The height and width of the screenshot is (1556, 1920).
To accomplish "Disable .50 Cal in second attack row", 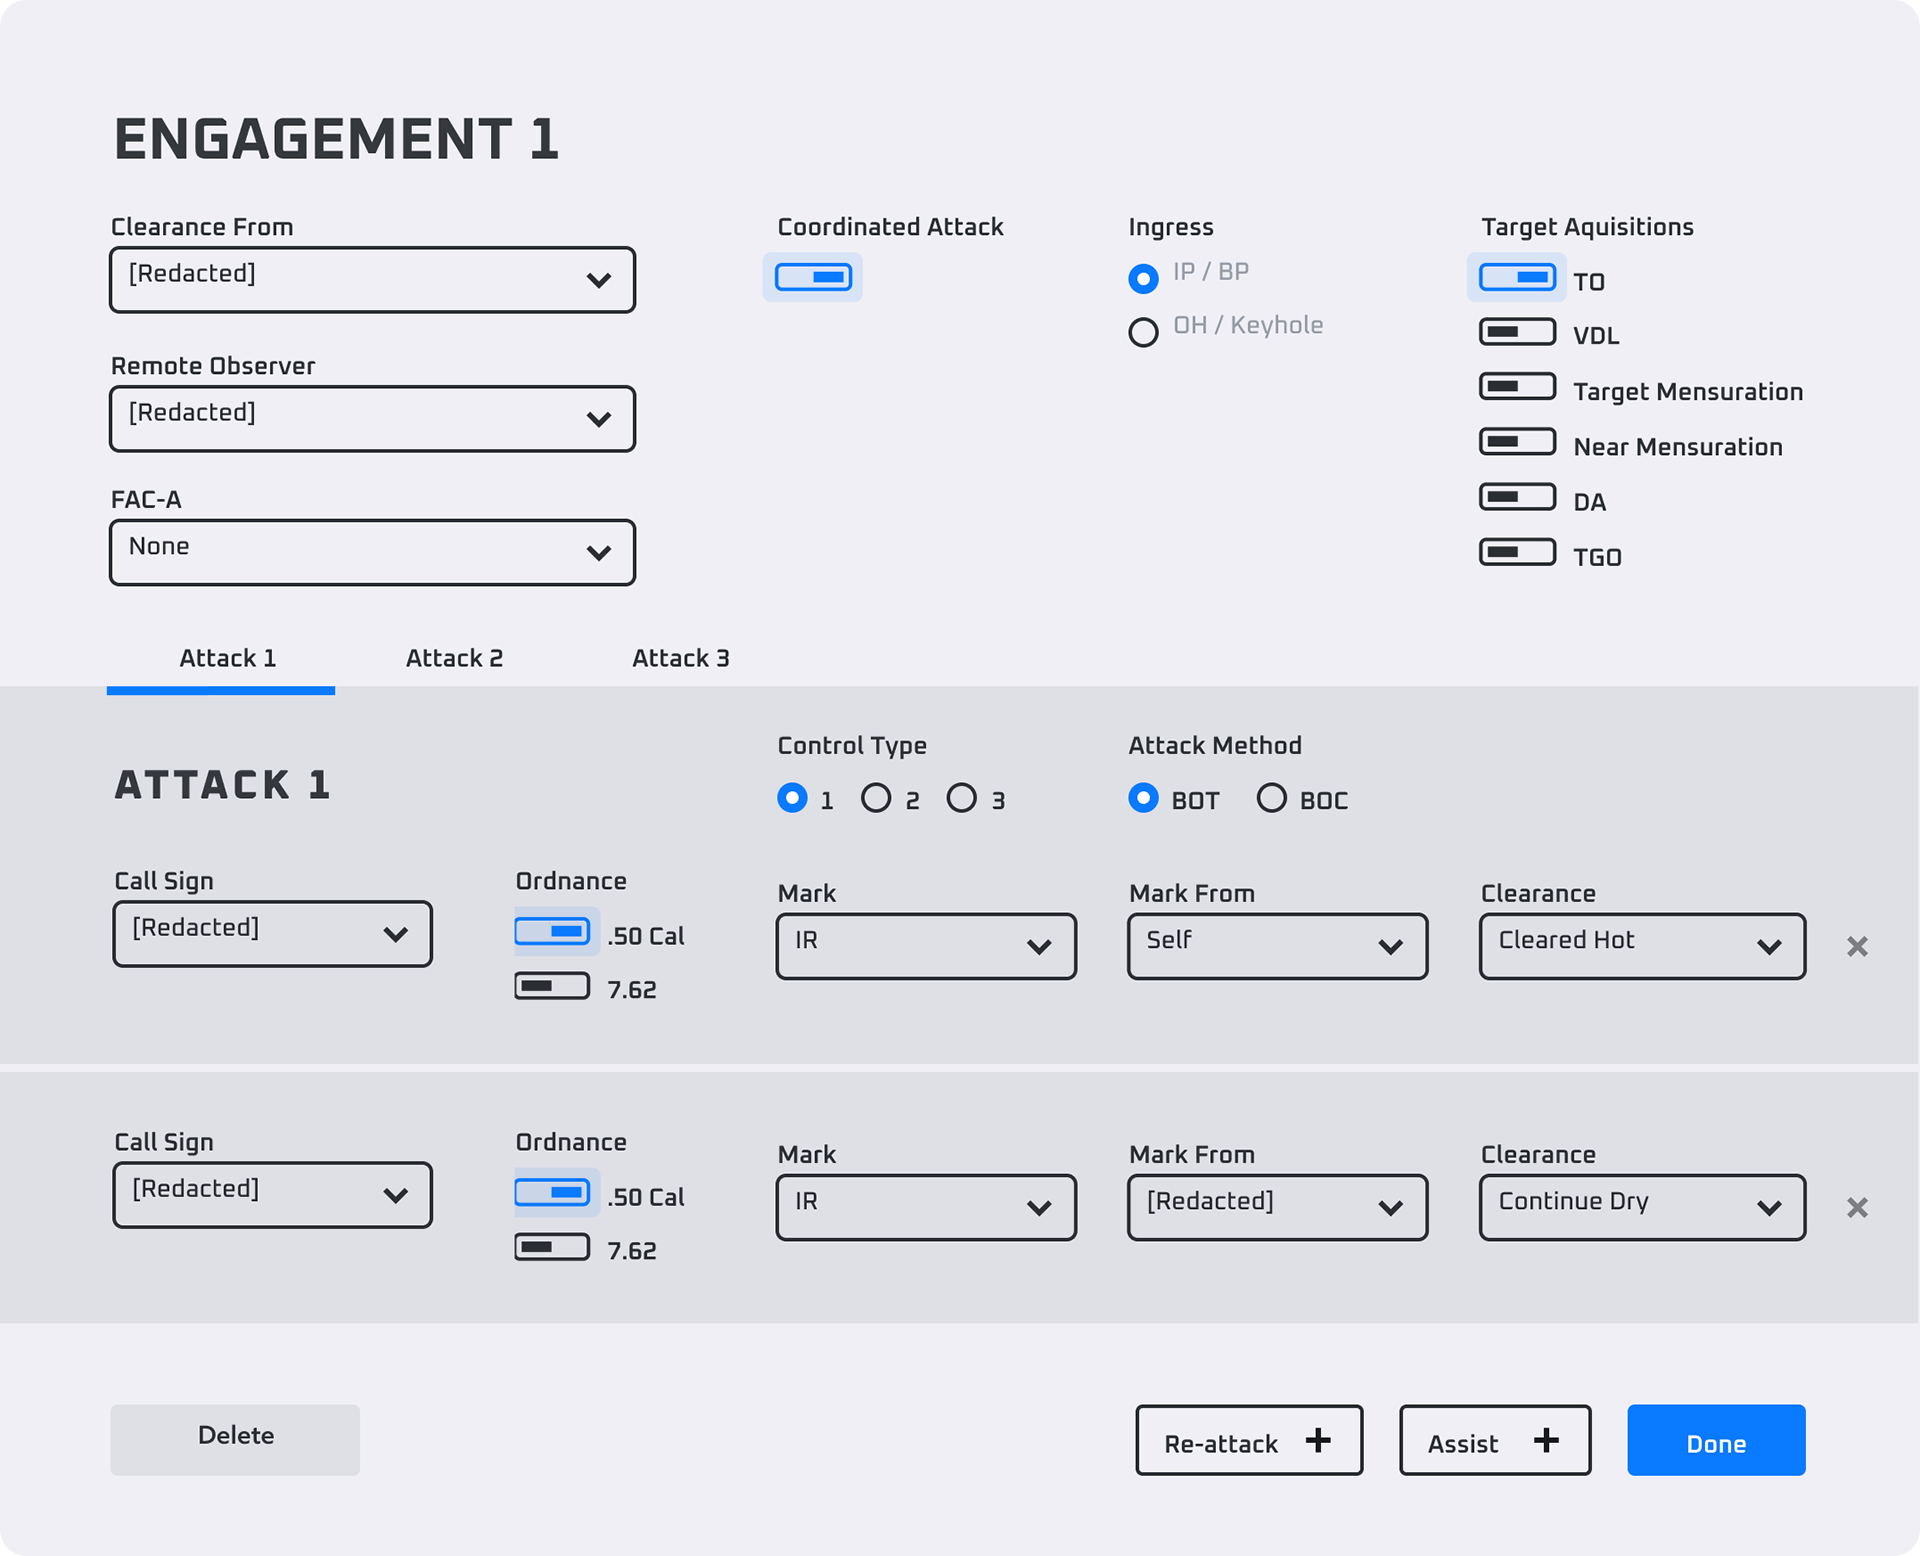I will coord(552,1192).
